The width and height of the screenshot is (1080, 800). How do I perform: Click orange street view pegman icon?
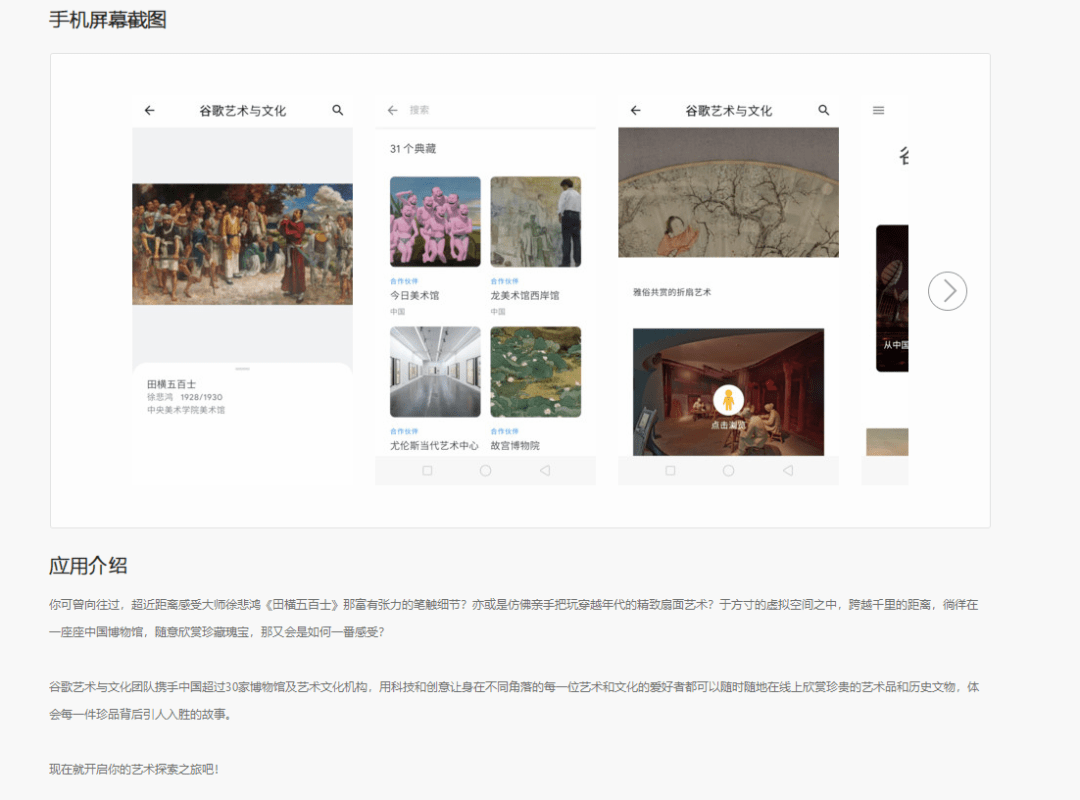[728, 400]
